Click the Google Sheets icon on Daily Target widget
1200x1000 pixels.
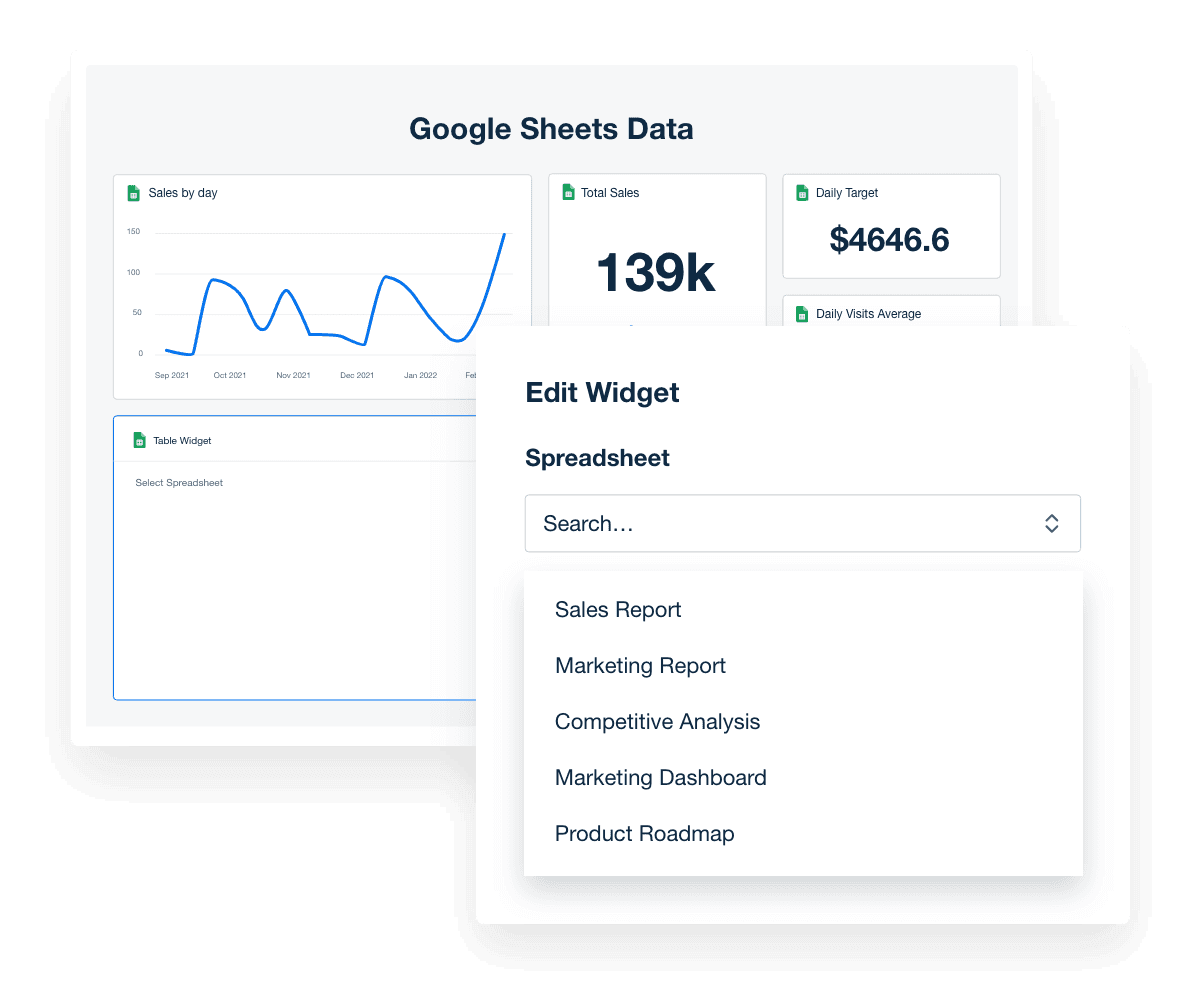tap(802, 193)
